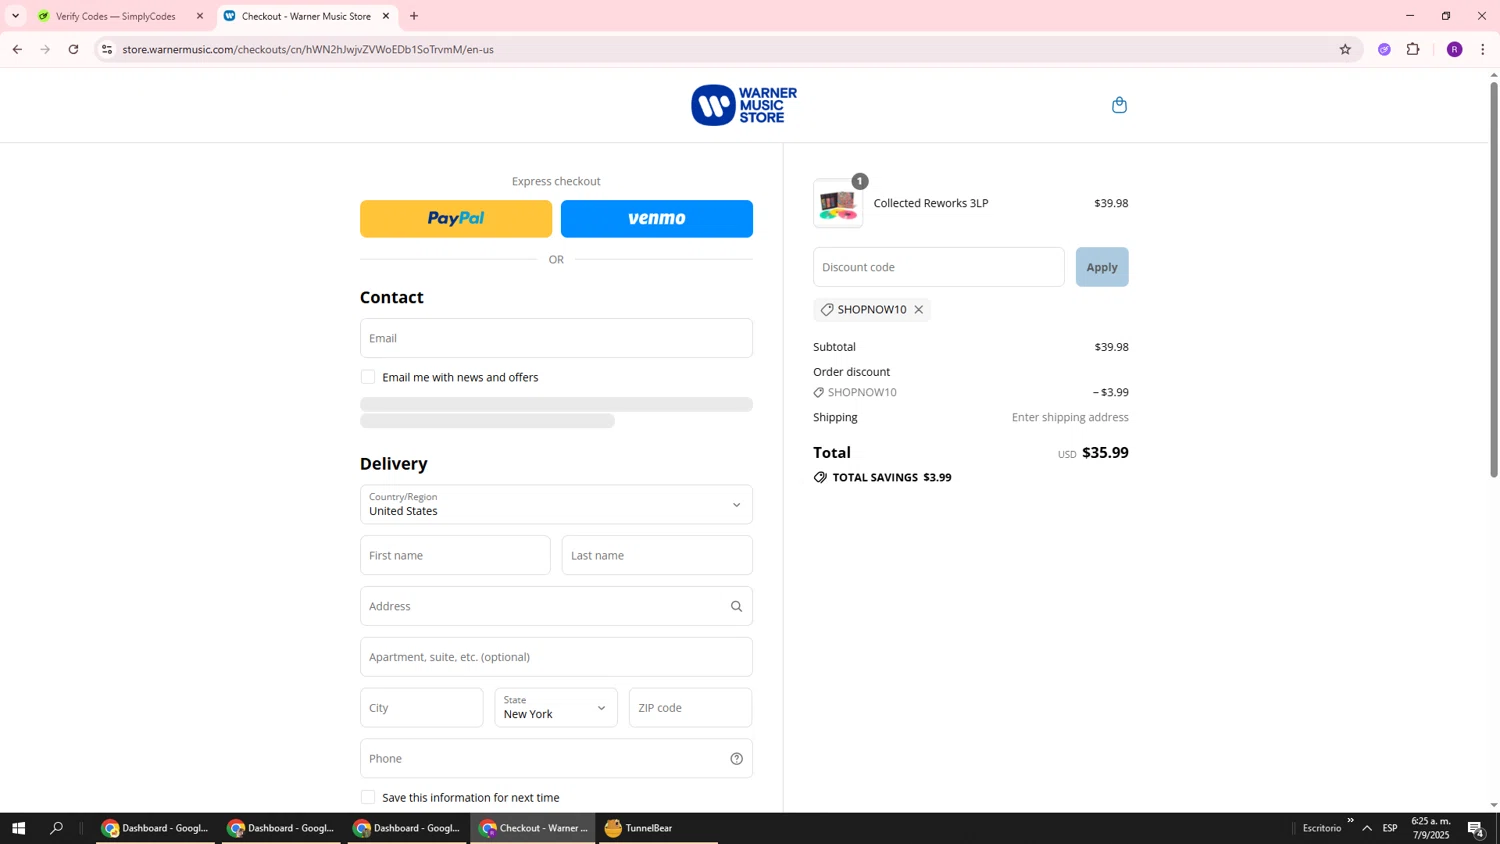Image resolution: width=1500 pixels, height=844 pixels.
Task: Go back to the previous page
Action: click(17, 49)
